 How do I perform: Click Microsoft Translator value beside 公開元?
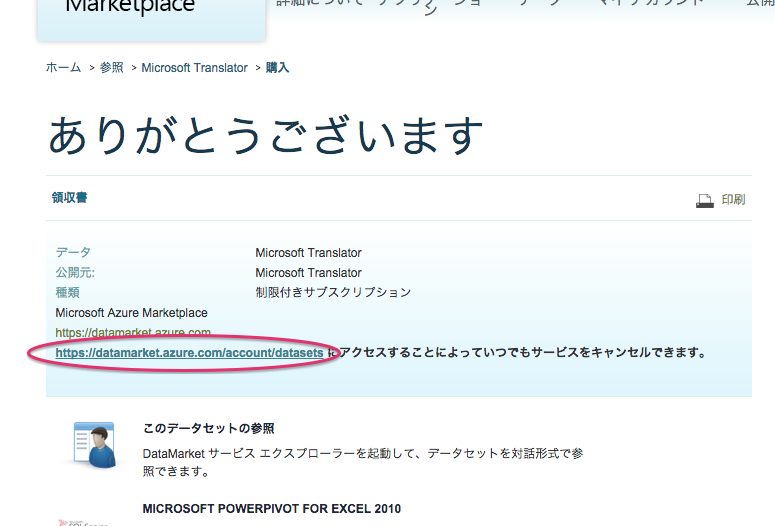(308, 272)
